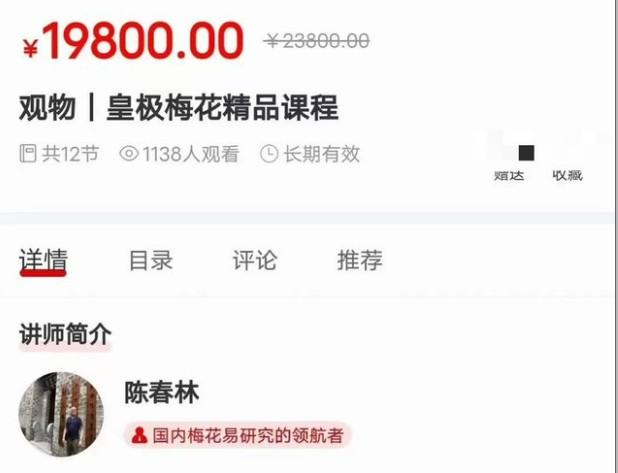Open the 评论 tab
The height and width of the screenshot is (473, 618).
(255, 260)
